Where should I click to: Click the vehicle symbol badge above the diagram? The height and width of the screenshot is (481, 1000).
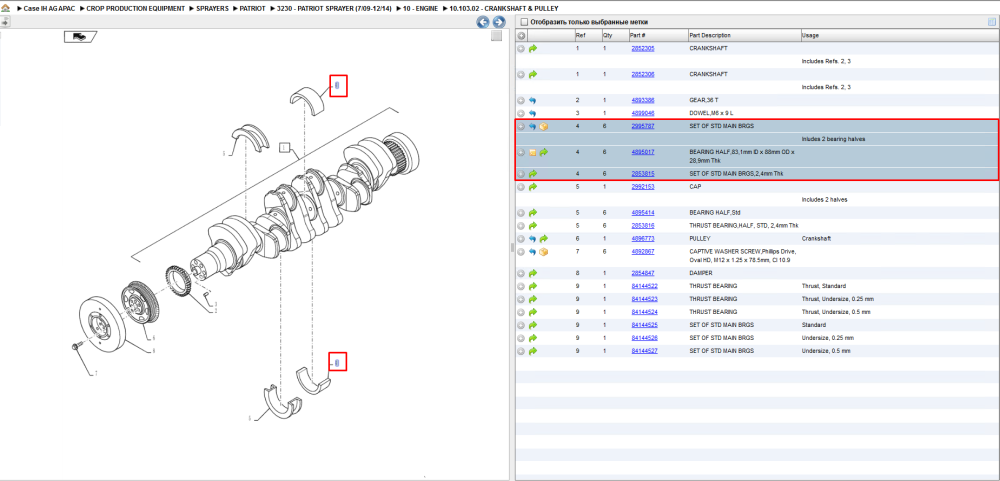click(79, 37)
